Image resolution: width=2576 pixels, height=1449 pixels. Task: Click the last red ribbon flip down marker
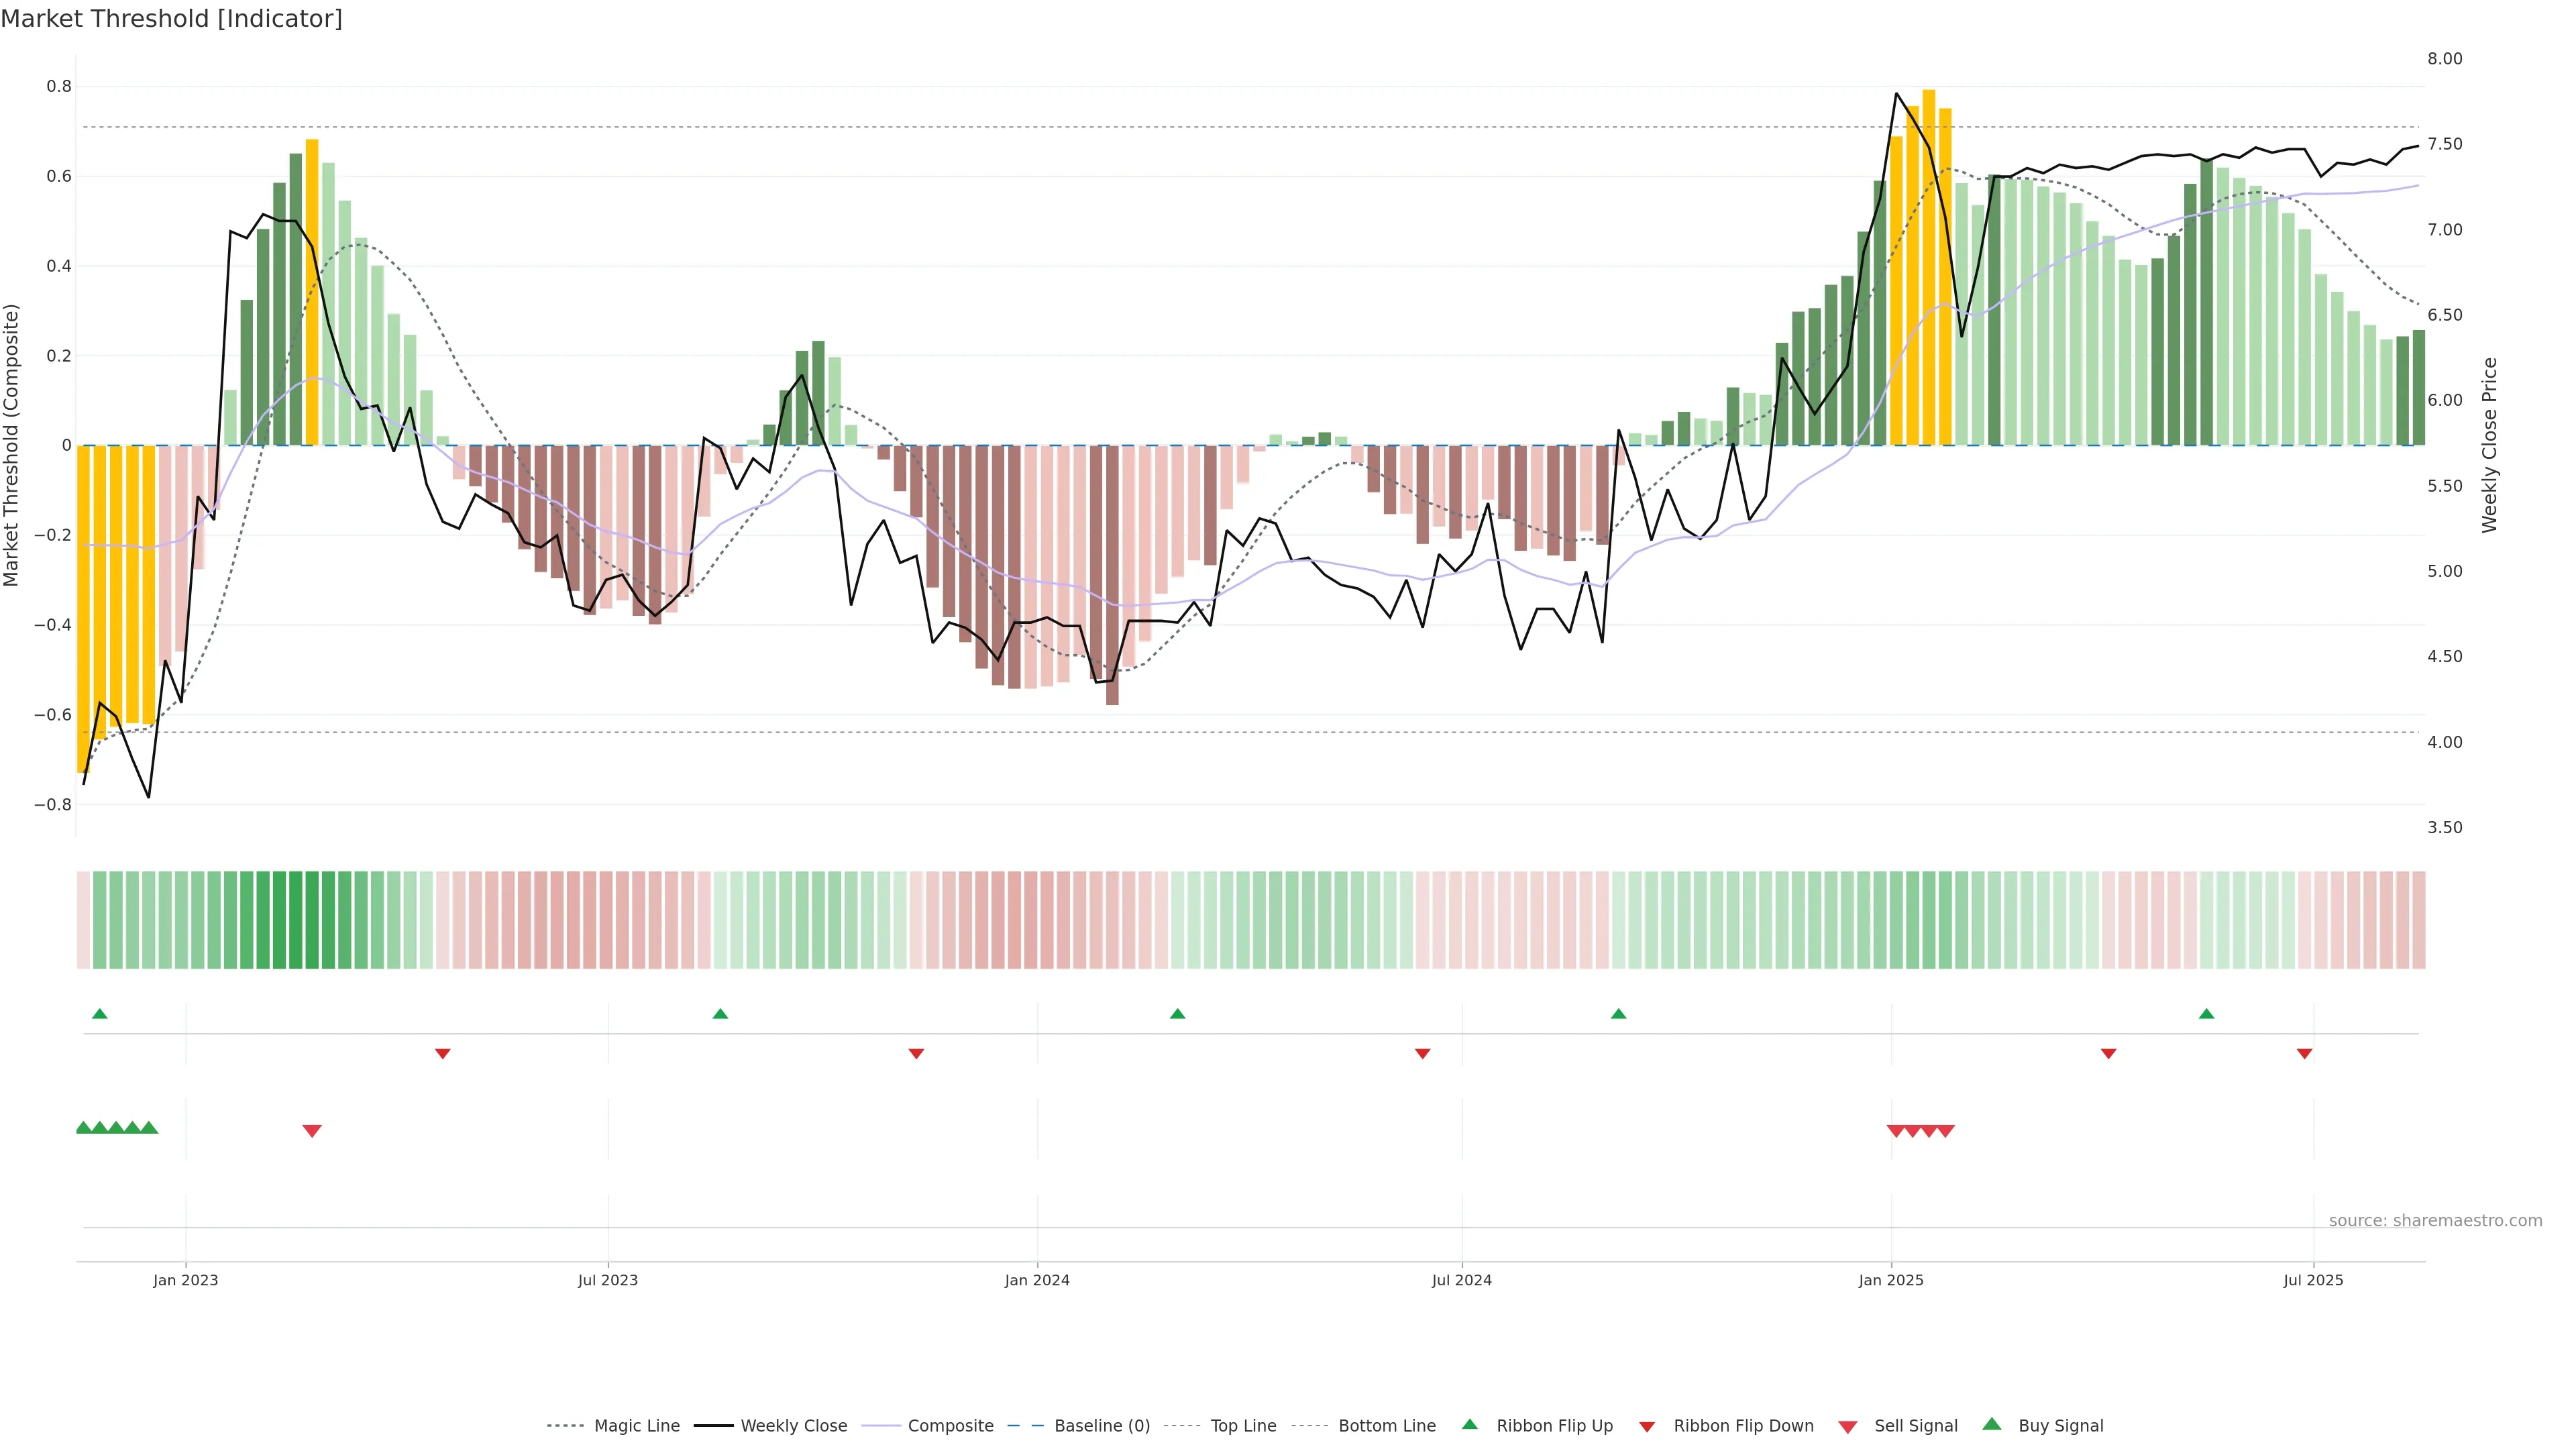pyautogui.click(x=2305, y=1054)
